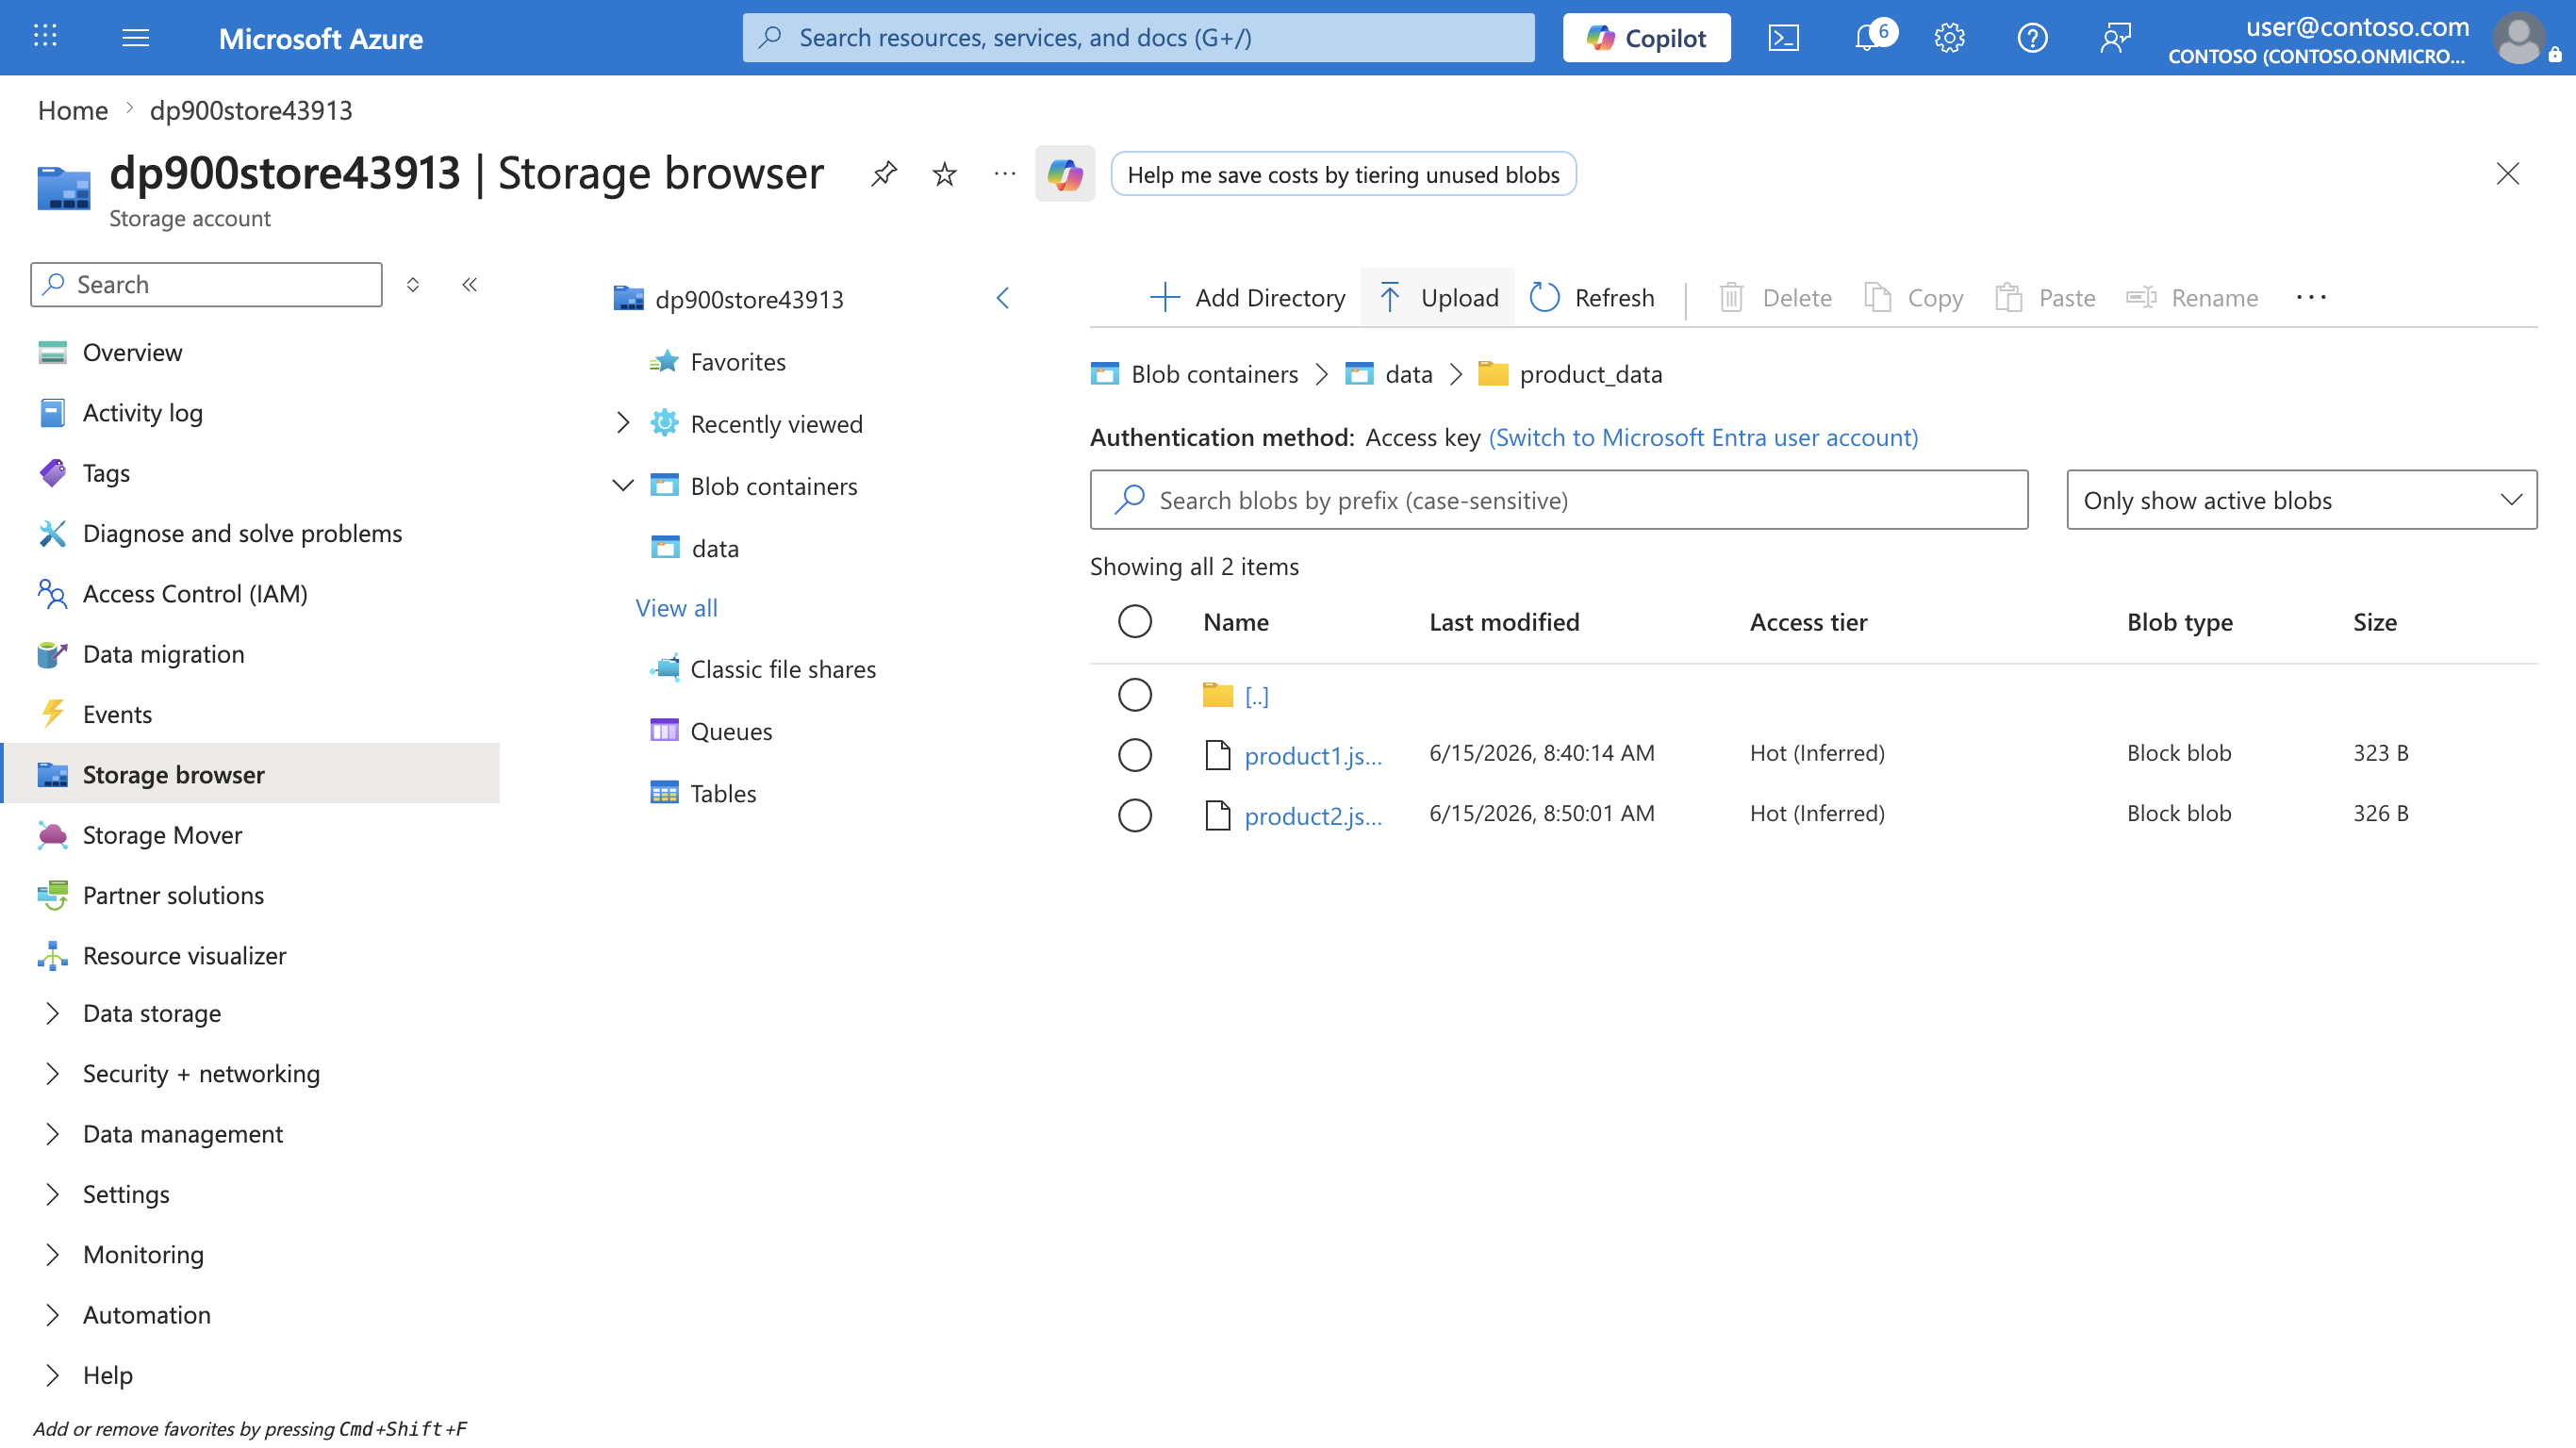Viewport: 2576px width, 1448px height.
Task: Expand the Help section
Action: point(53,1374)
